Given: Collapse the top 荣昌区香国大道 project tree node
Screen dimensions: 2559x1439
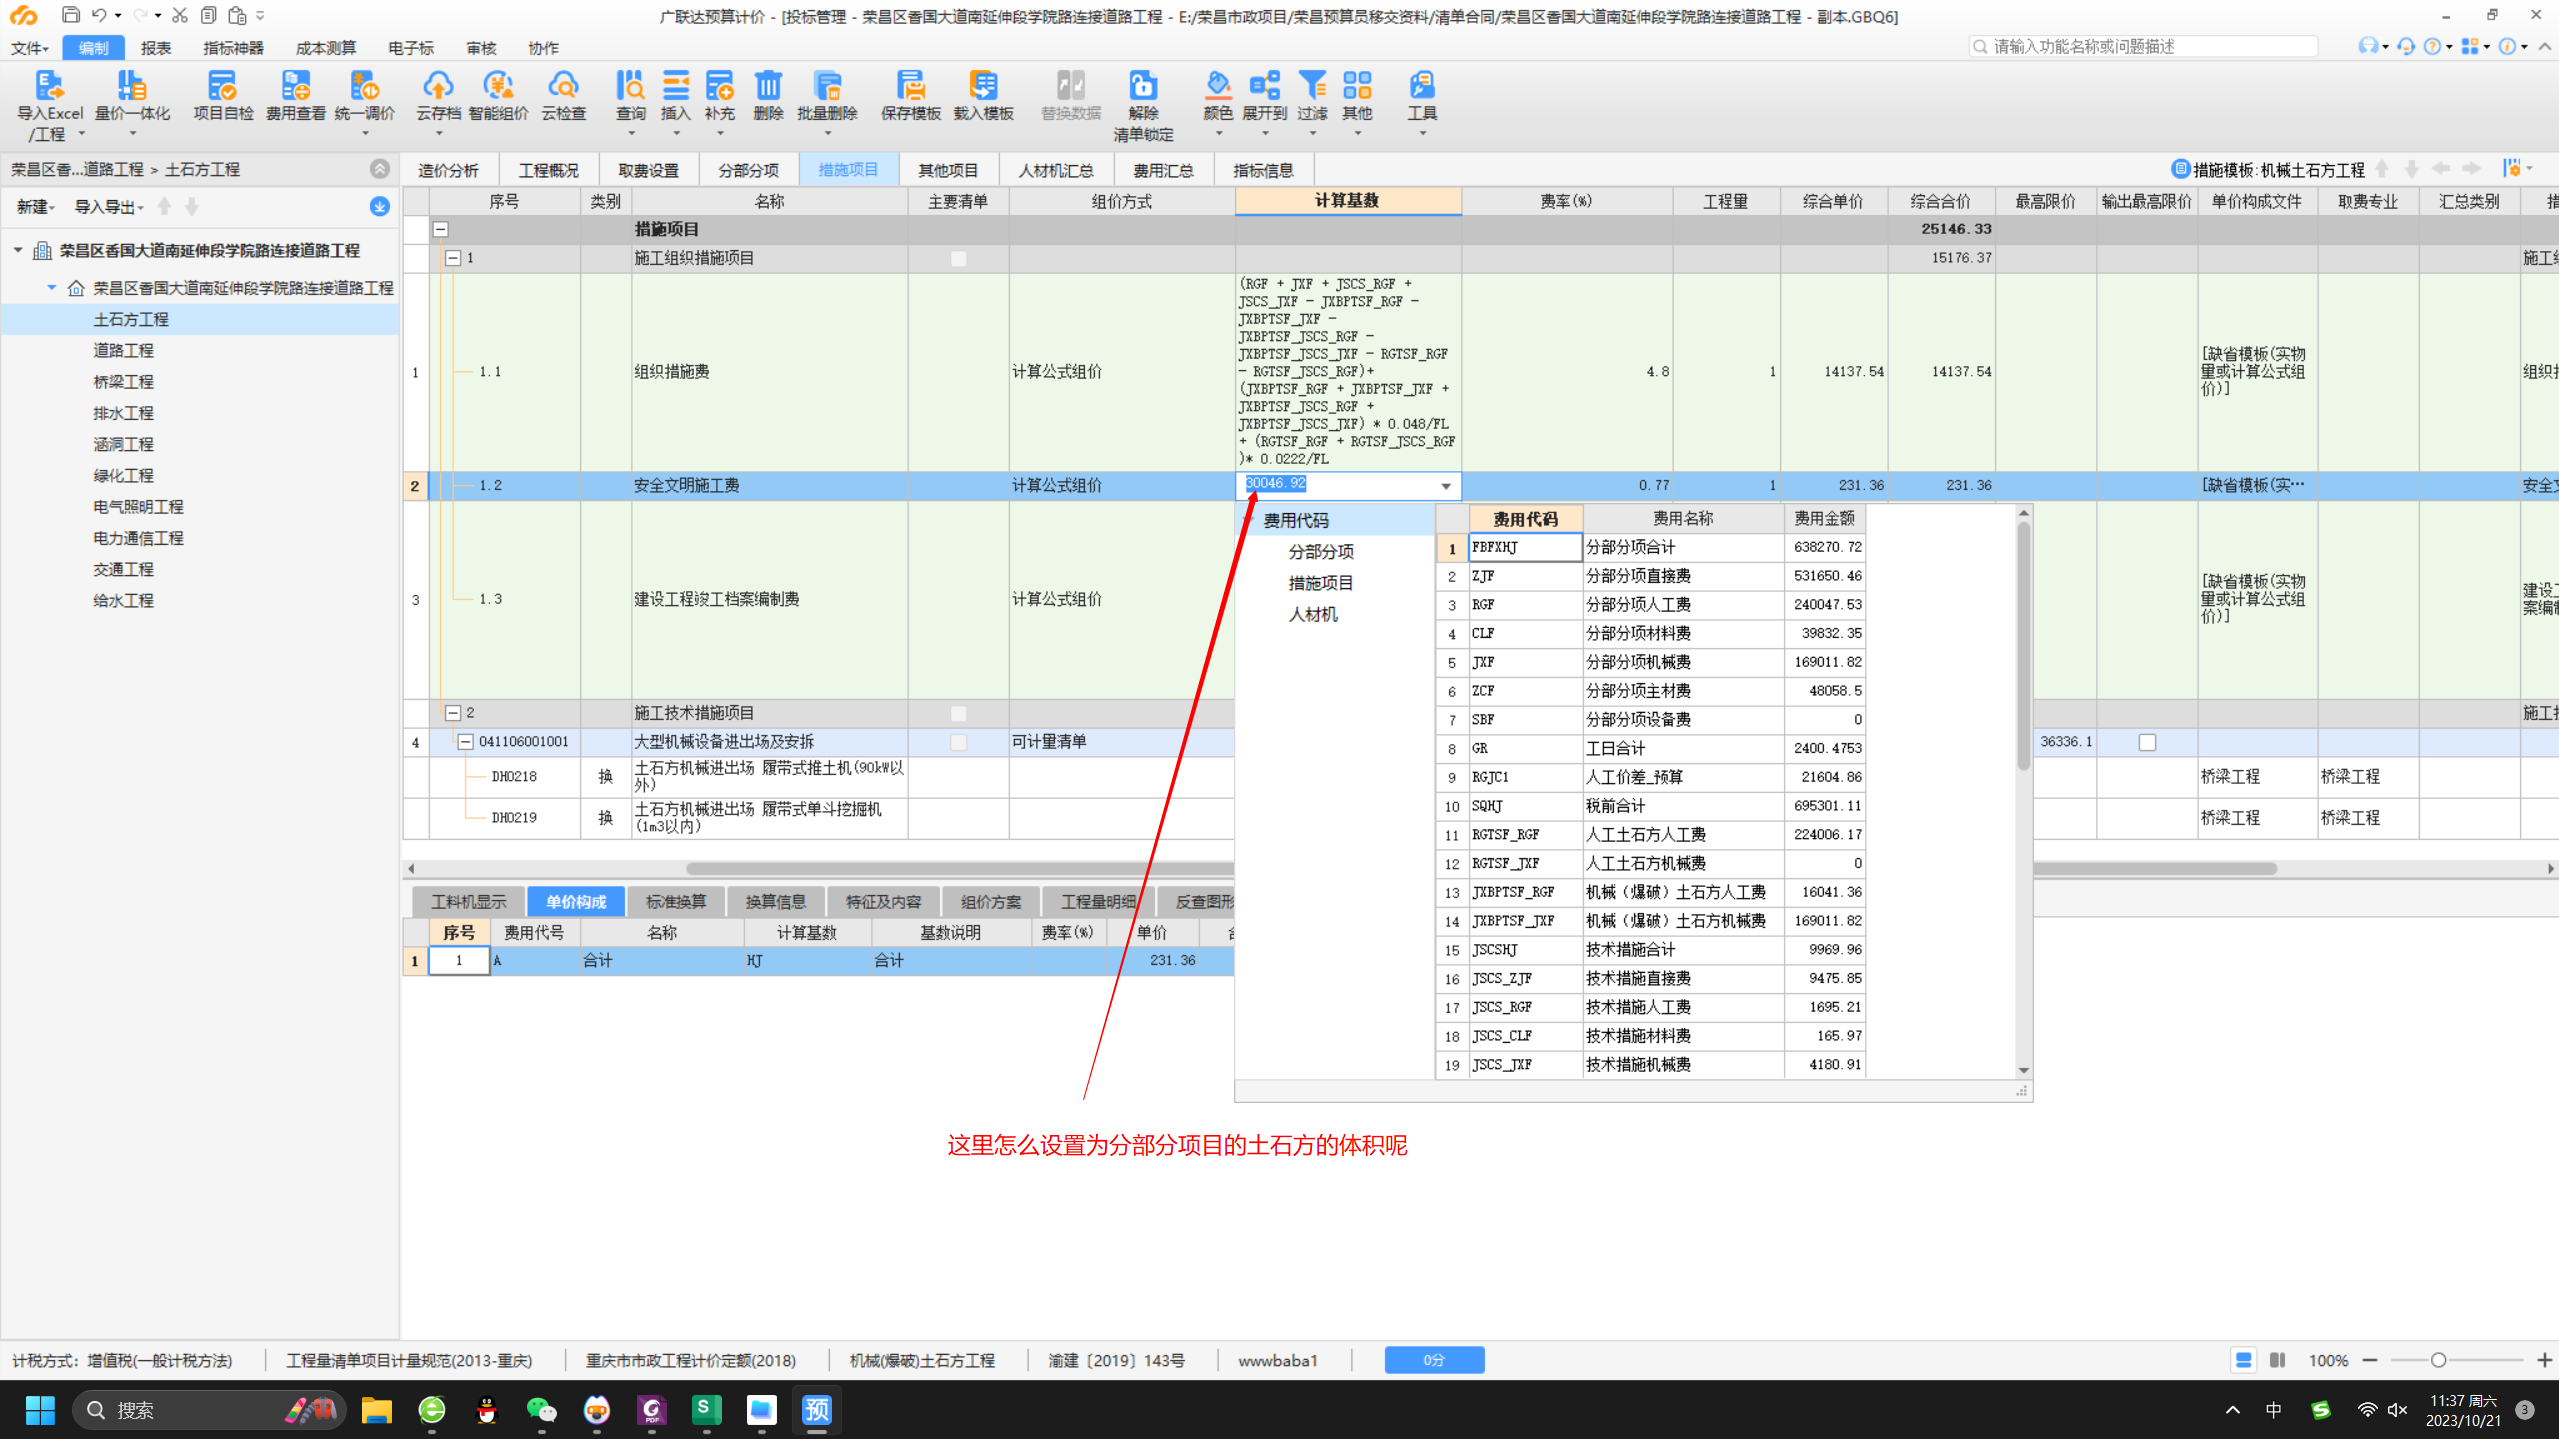Looking at the screenshot, I should pyautogui.click(x=18, y=250).
